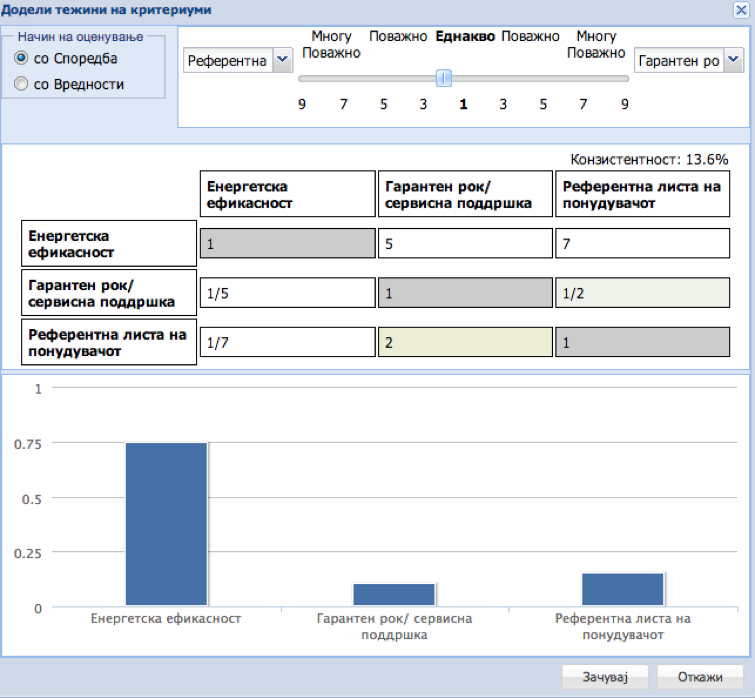Screen dimensions: 755x698
Task: Click the Енергетска ефикасност chart axis label
Action: click(x=166, y=619)
